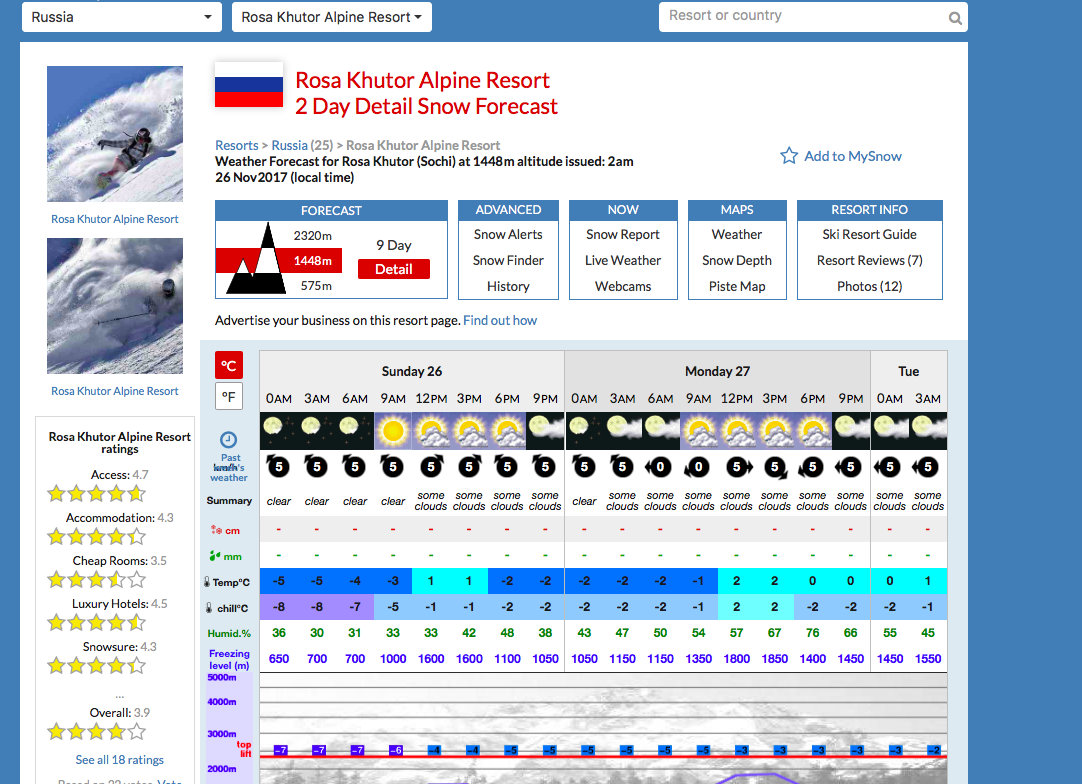Select the 2320m elevation forecast
1082x784 pixels.
313,236
